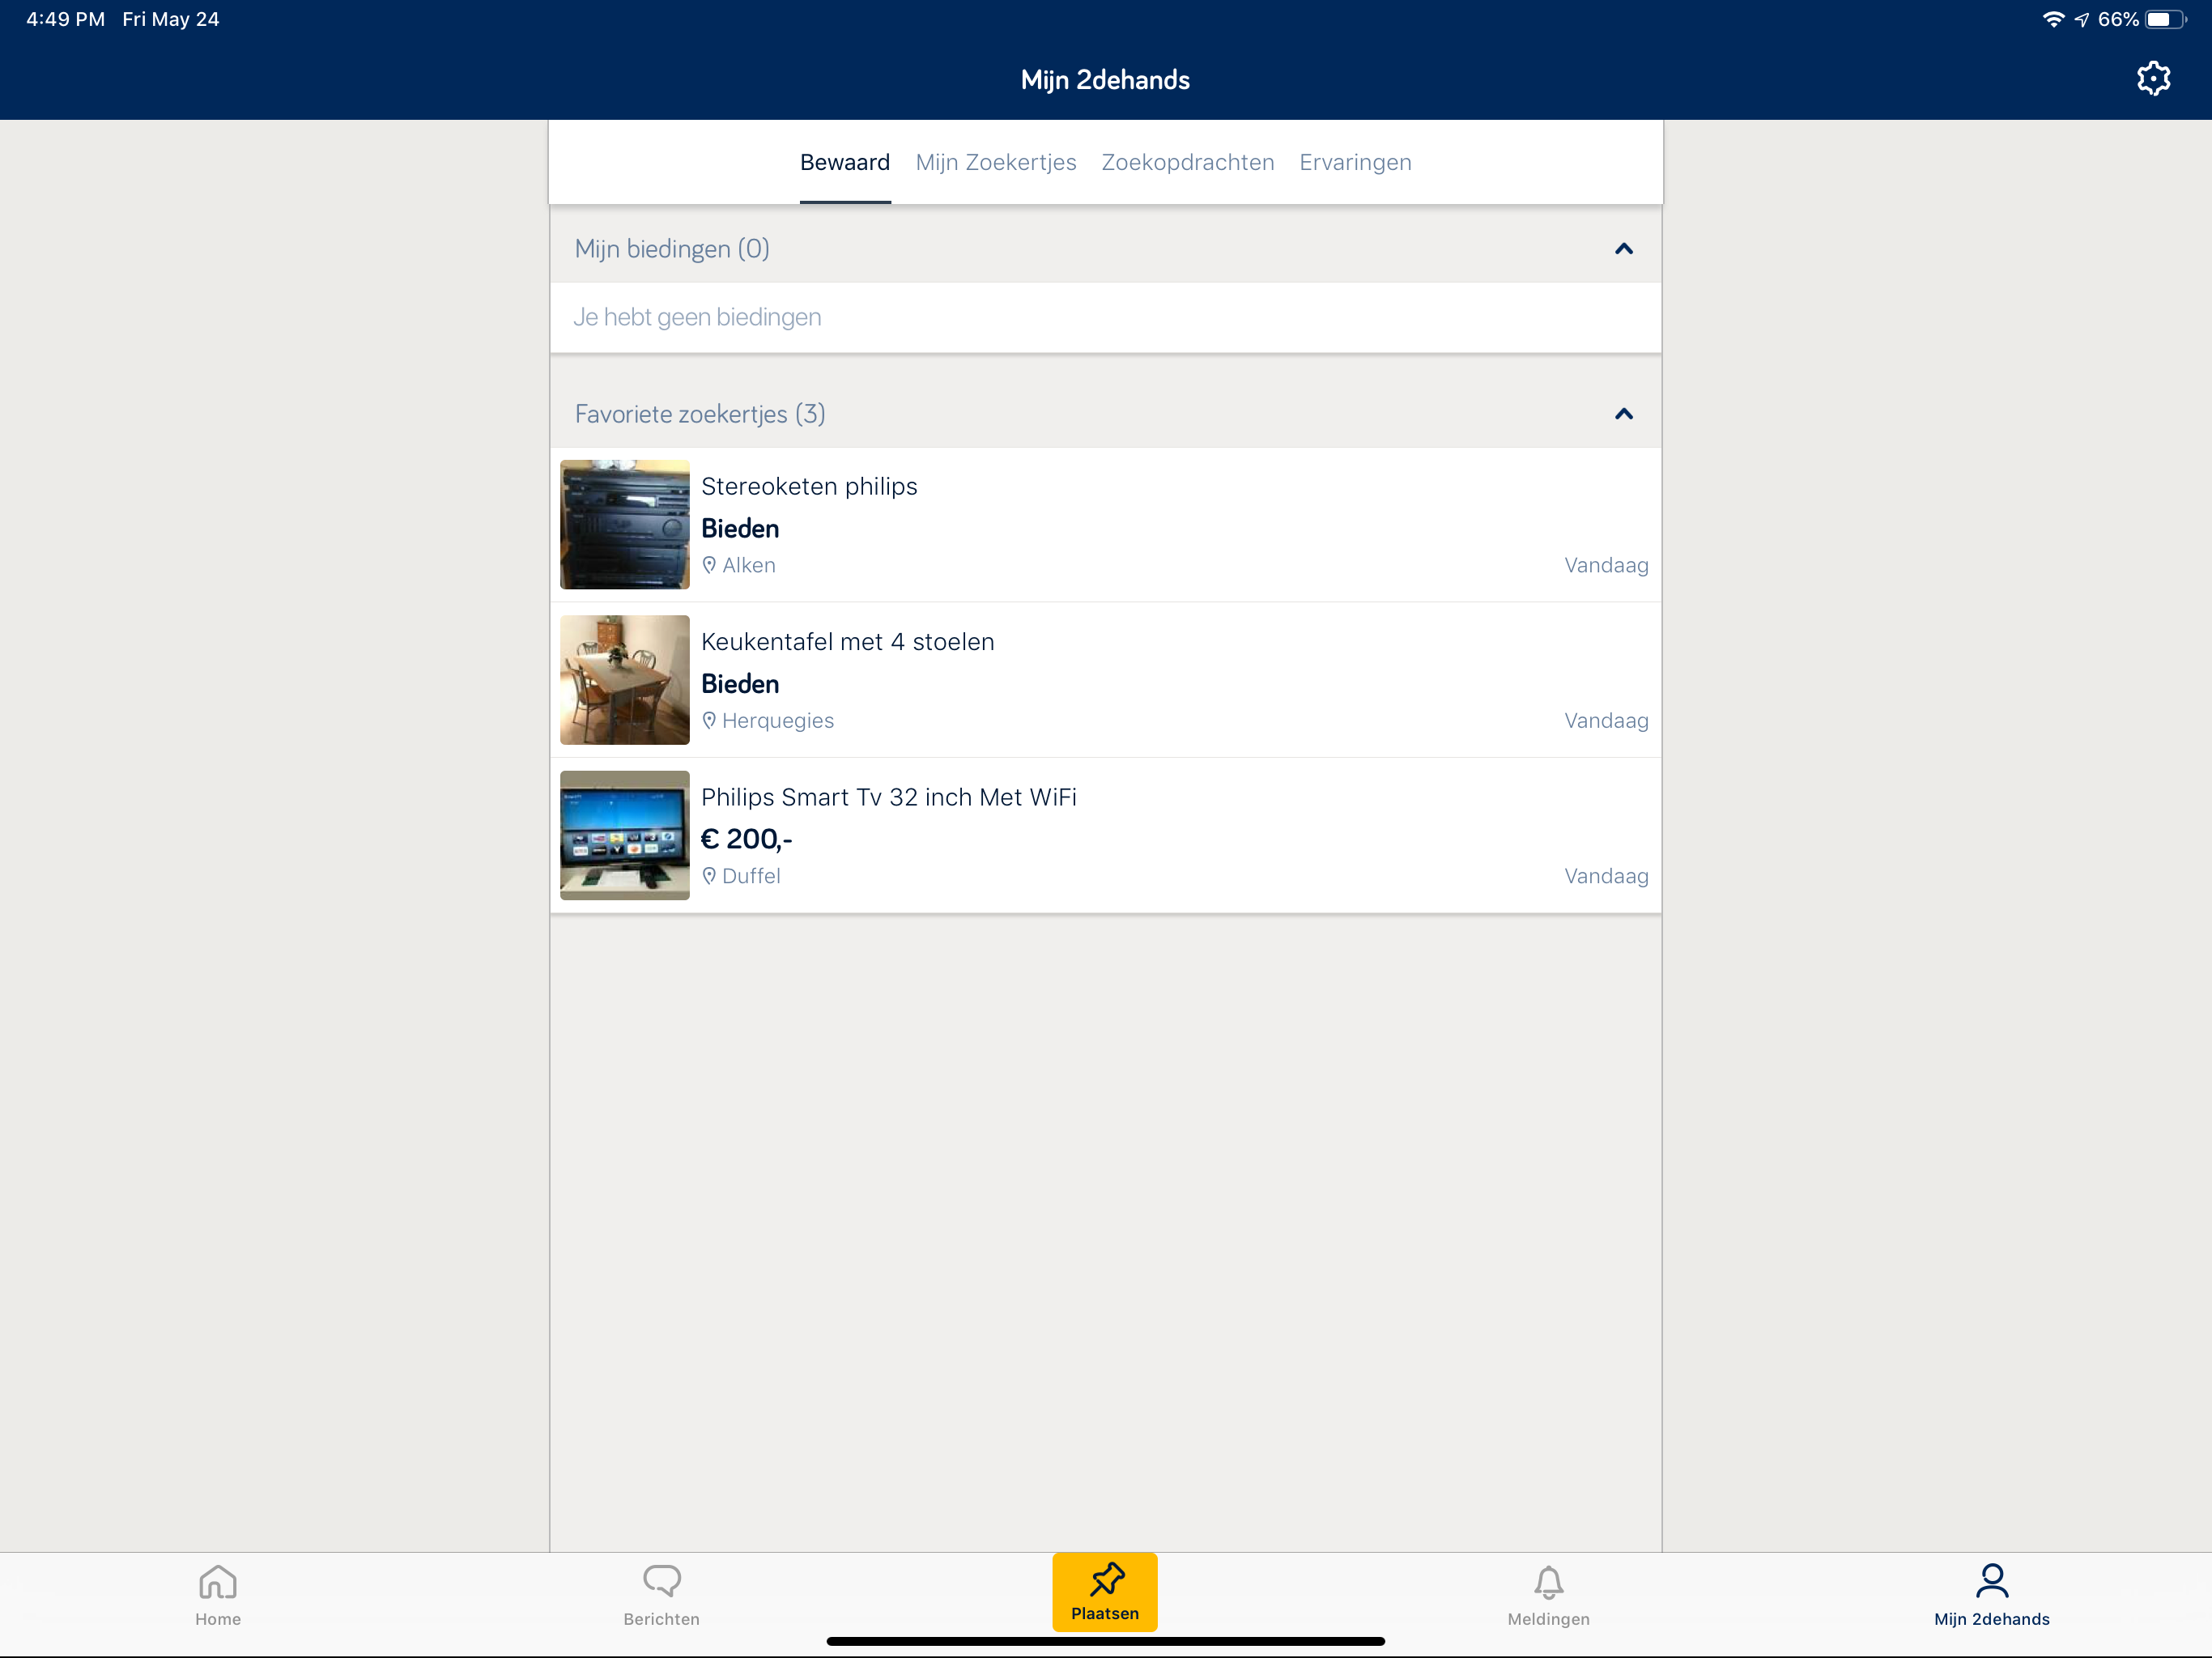Tap the kitchen table thumbnail image

[624, 680]
